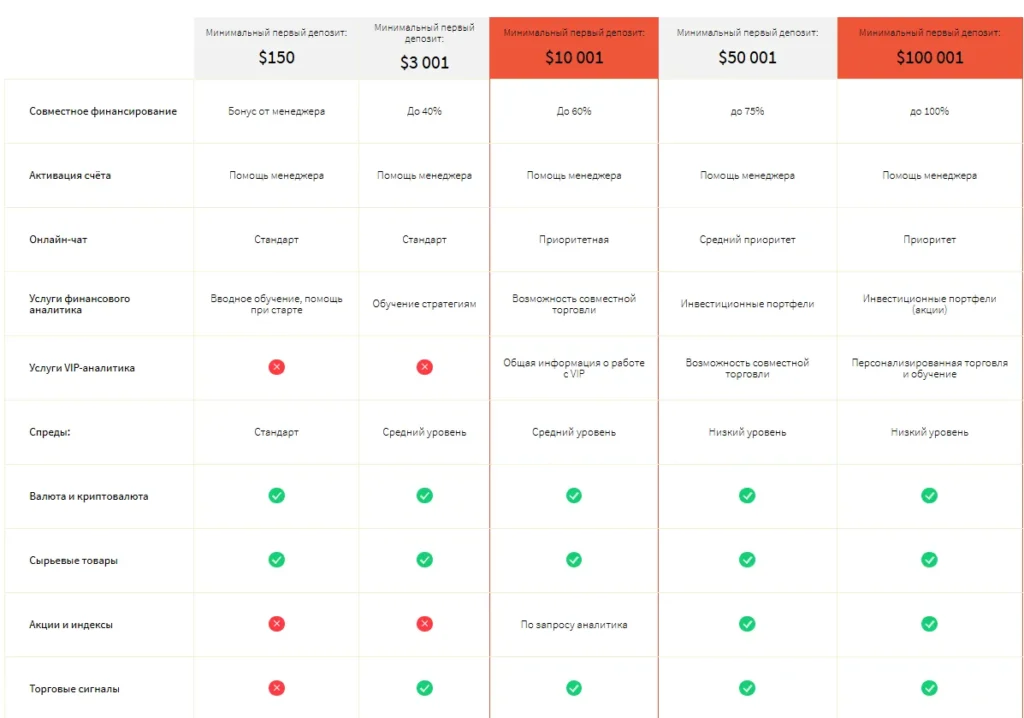Click green check for commodities in $100 001 column
This screenshot has width=1024, height=718.
tap(929, 560)
